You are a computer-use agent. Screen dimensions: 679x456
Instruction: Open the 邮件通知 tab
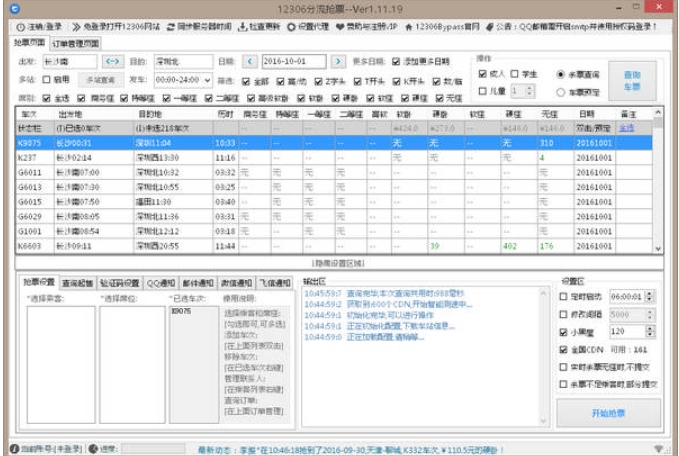[x=198, y=283]
